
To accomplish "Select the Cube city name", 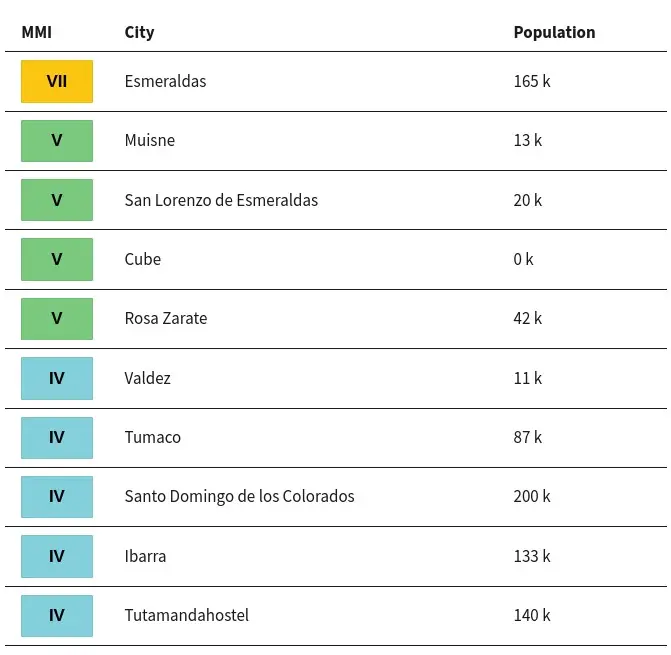I will [x=143, y=259].
